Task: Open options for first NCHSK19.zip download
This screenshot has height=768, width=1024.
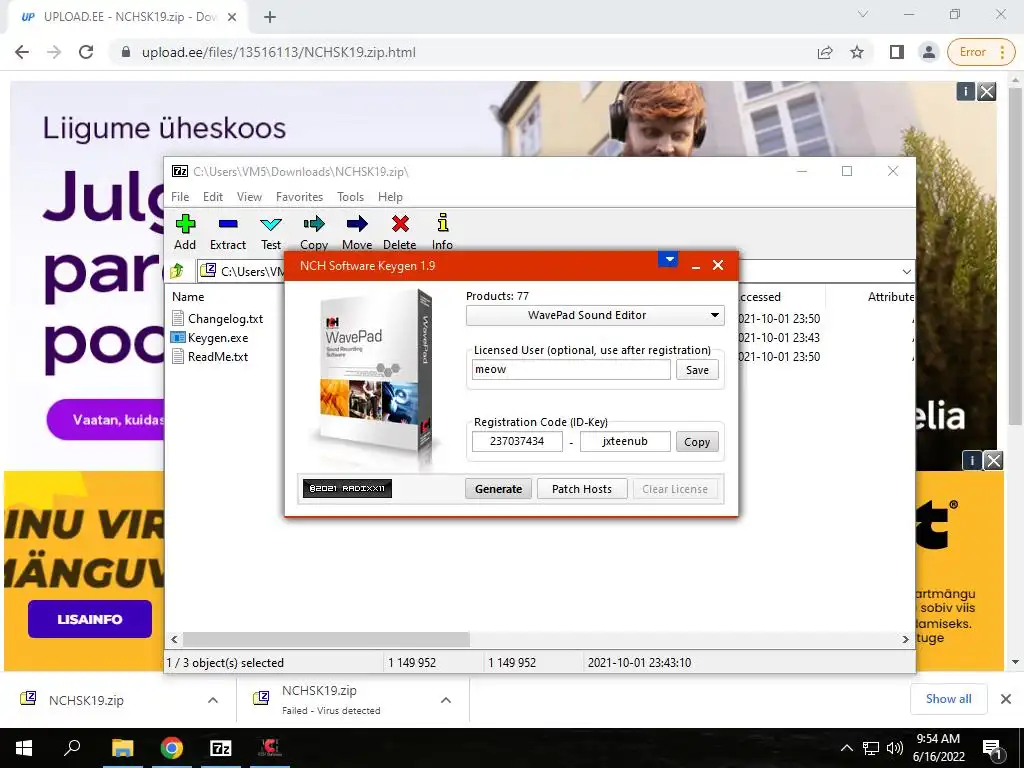Action: 213,700
